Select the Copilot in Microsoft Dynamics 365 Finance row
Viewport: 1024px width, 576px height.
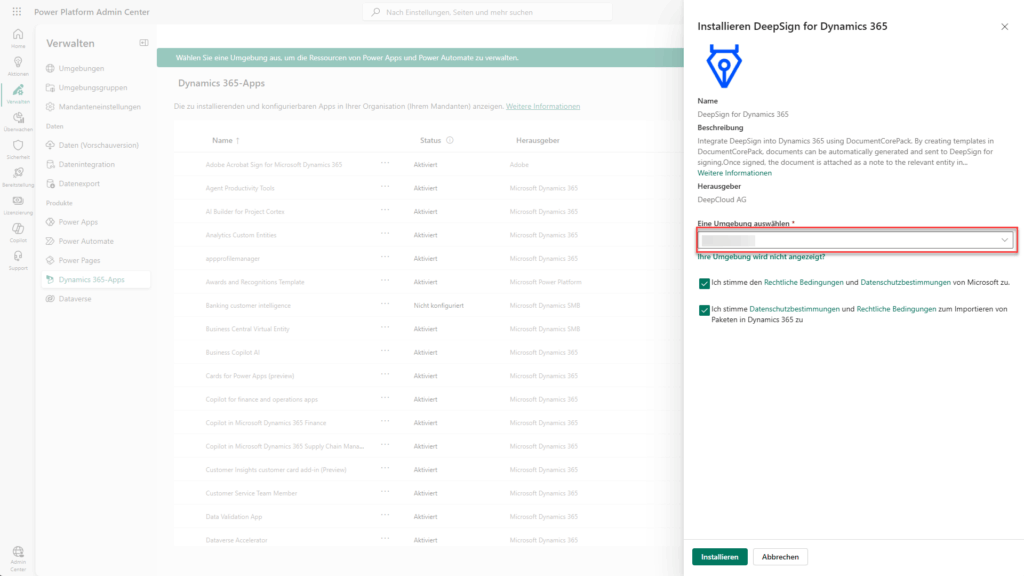tap(428, 423)
